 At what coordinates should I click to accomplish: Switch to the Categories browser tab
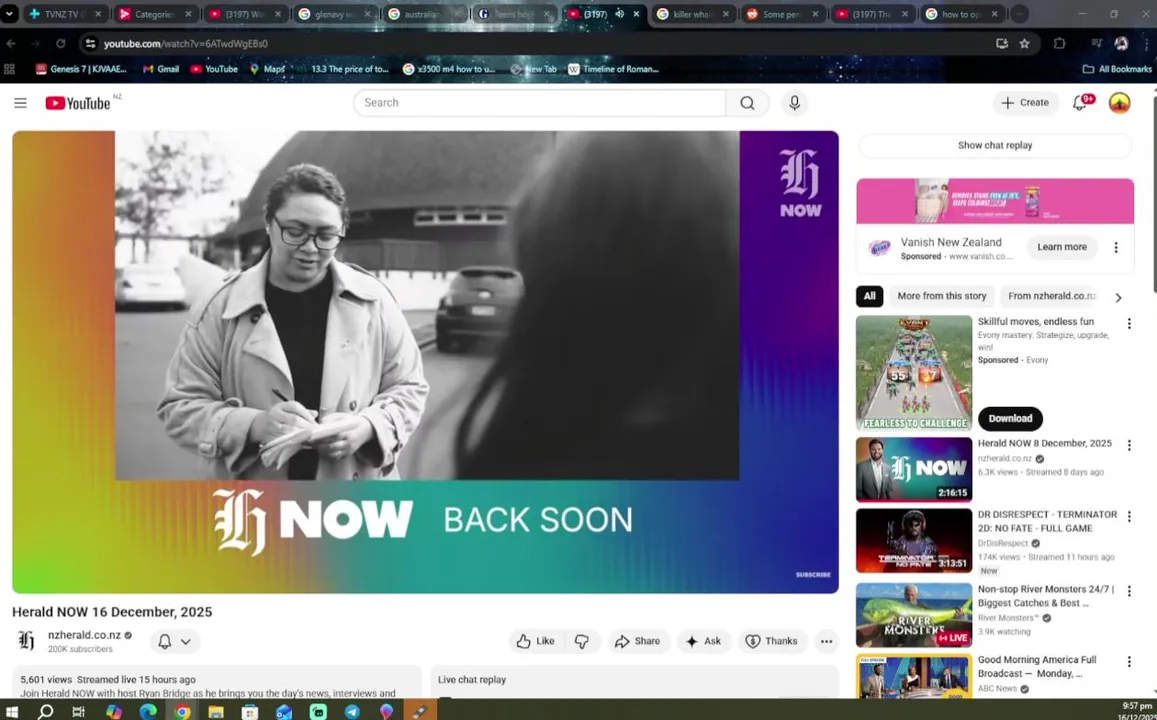click(x=154, y=14)
